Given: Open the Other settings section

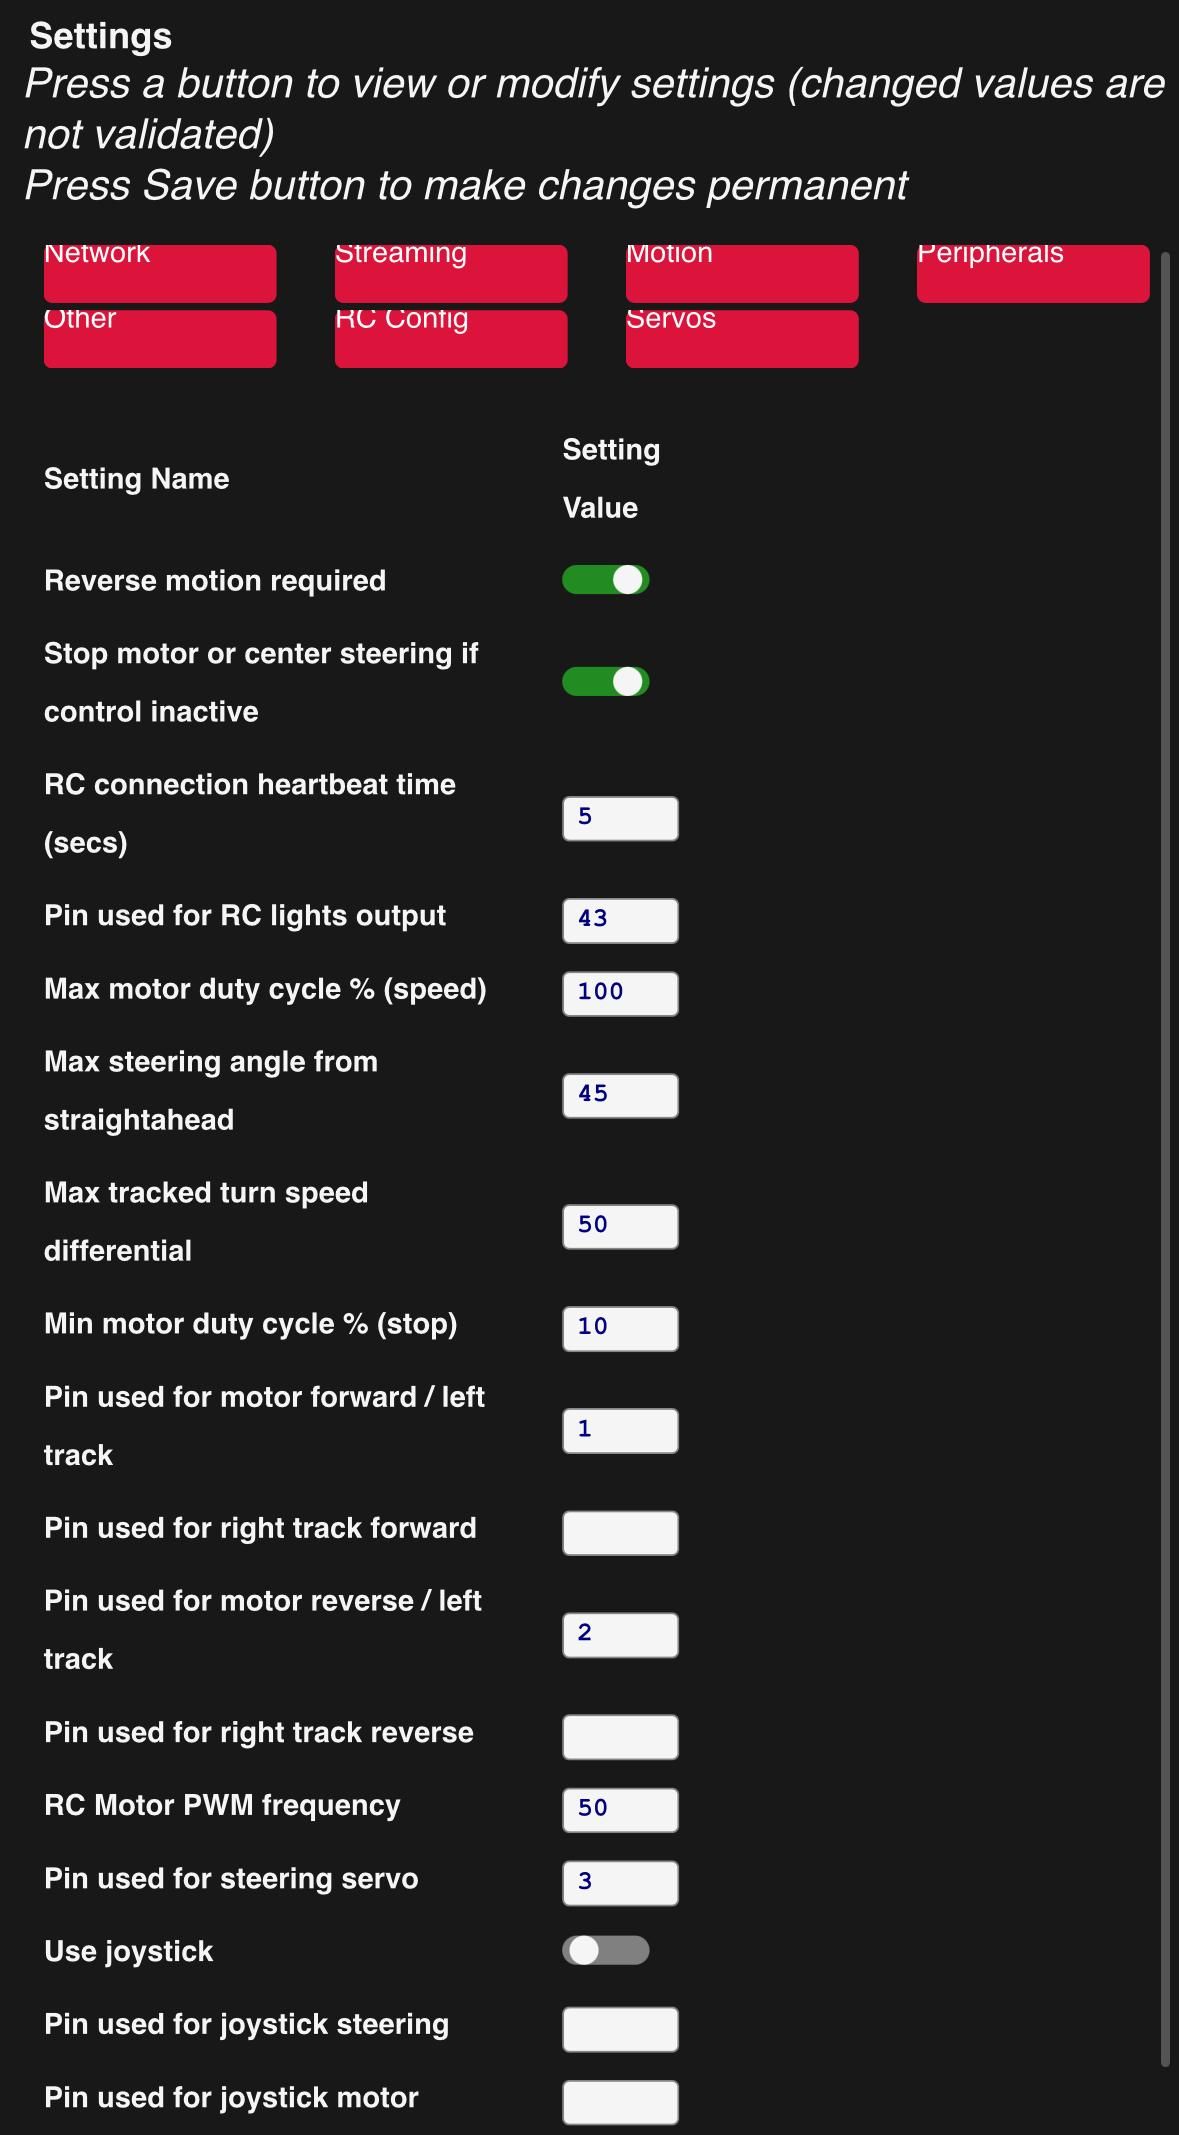Looking at the screenshot, I should pyautogui.click(x=160, y=339).
